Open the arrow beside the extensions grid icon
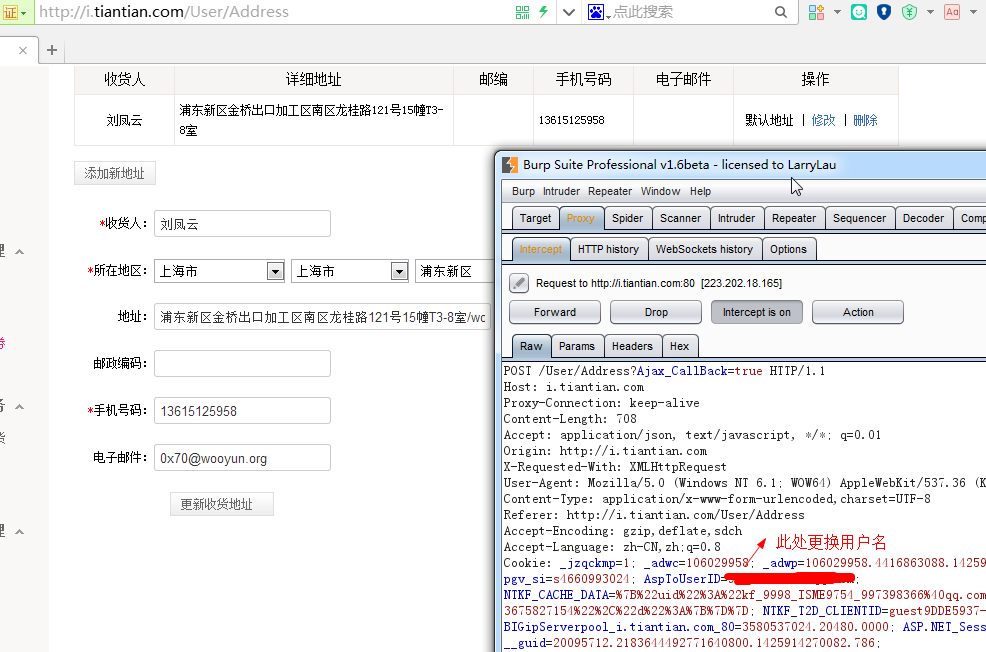The width and height of the screenshot is (986, 652). [837, 12]
